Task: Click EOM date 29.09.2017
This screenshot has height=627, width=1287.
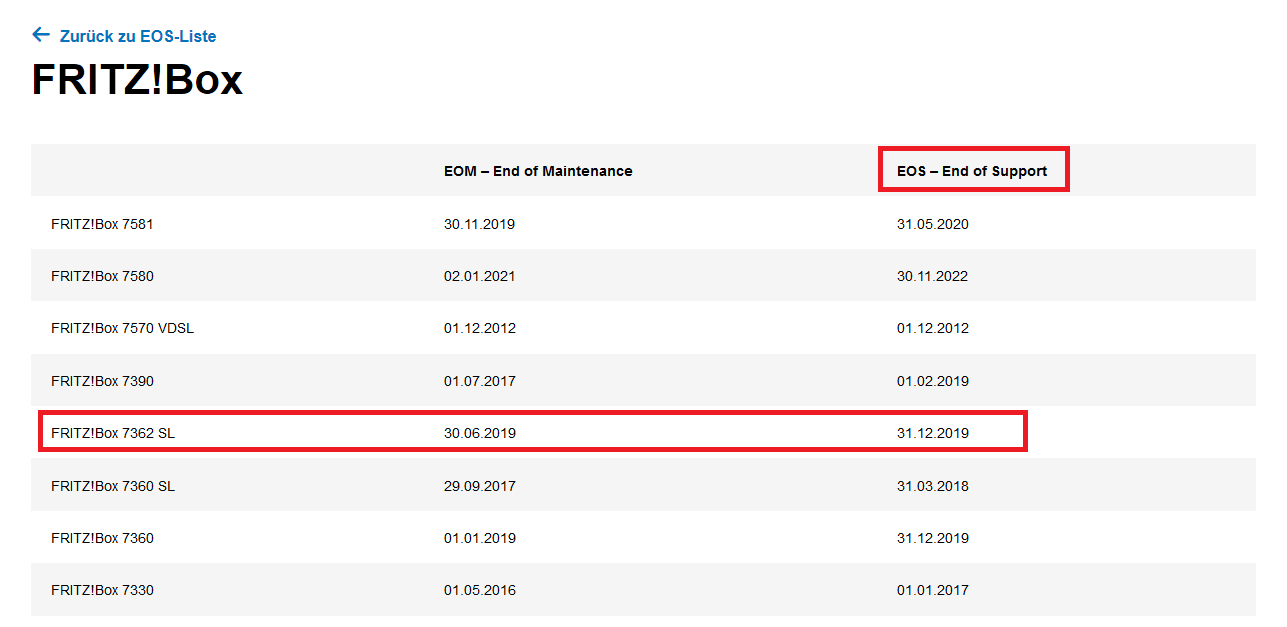Action: pyautogui.click(x=480, y=486)
